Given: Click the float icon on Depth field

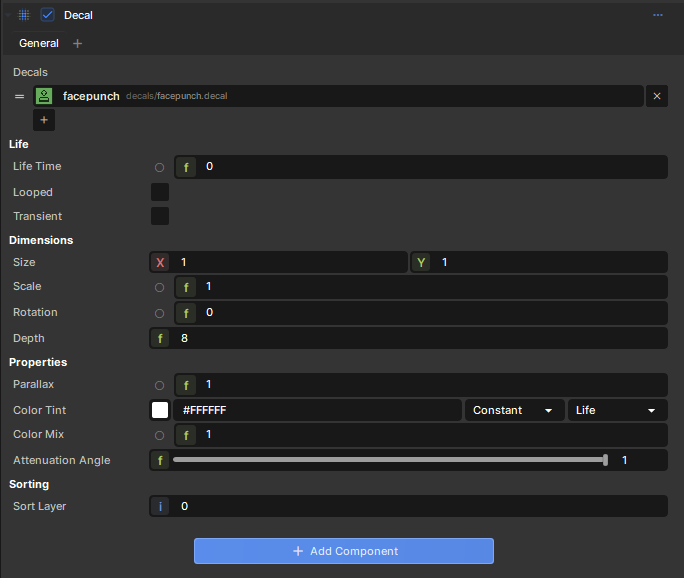Looking at the screenshot, I should coord(160,338).
